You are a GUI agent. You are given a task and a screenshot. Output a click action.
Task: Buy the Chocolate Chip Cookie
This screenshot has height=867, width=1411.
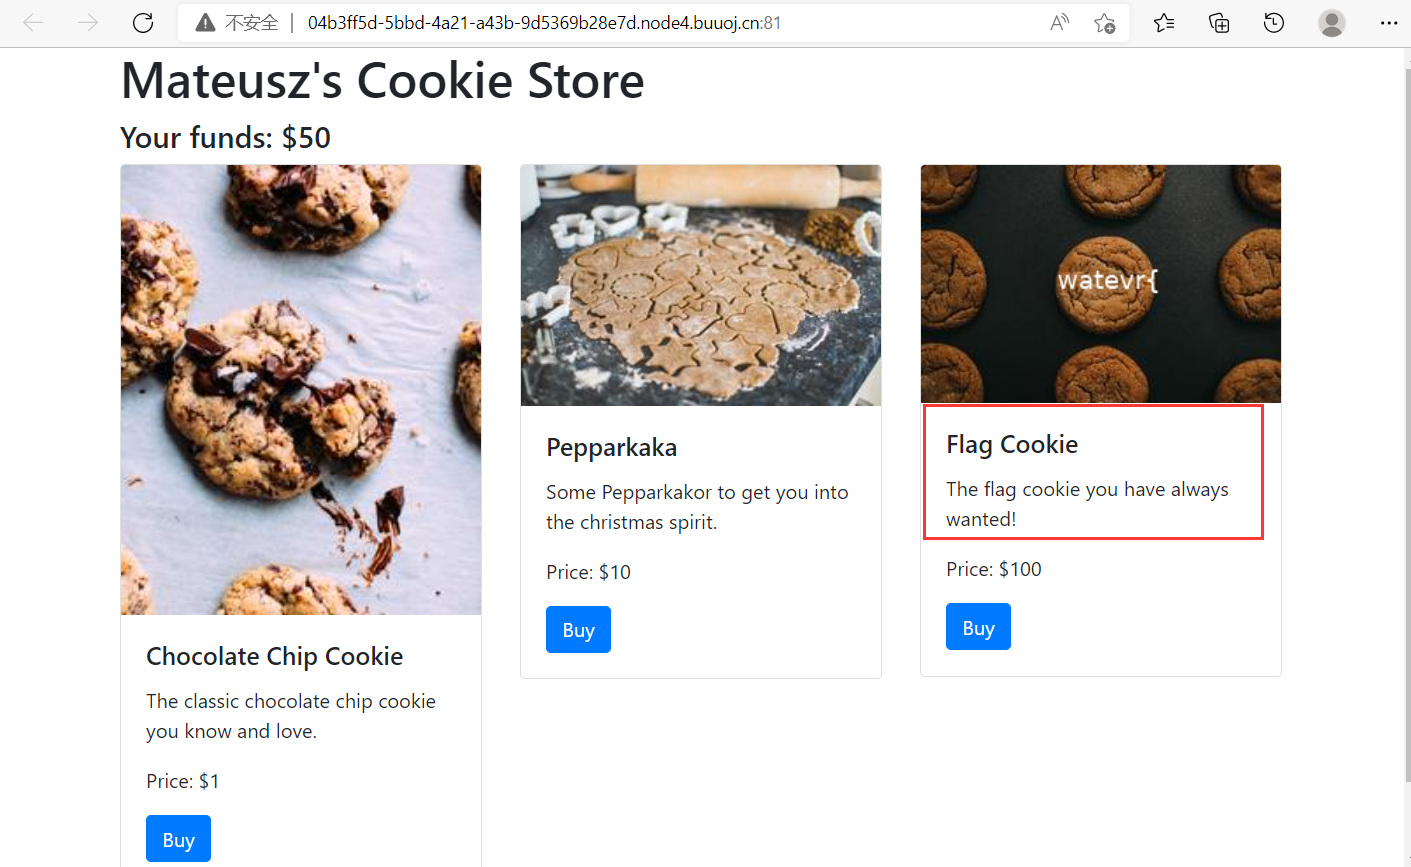click(x=178, y=839)
